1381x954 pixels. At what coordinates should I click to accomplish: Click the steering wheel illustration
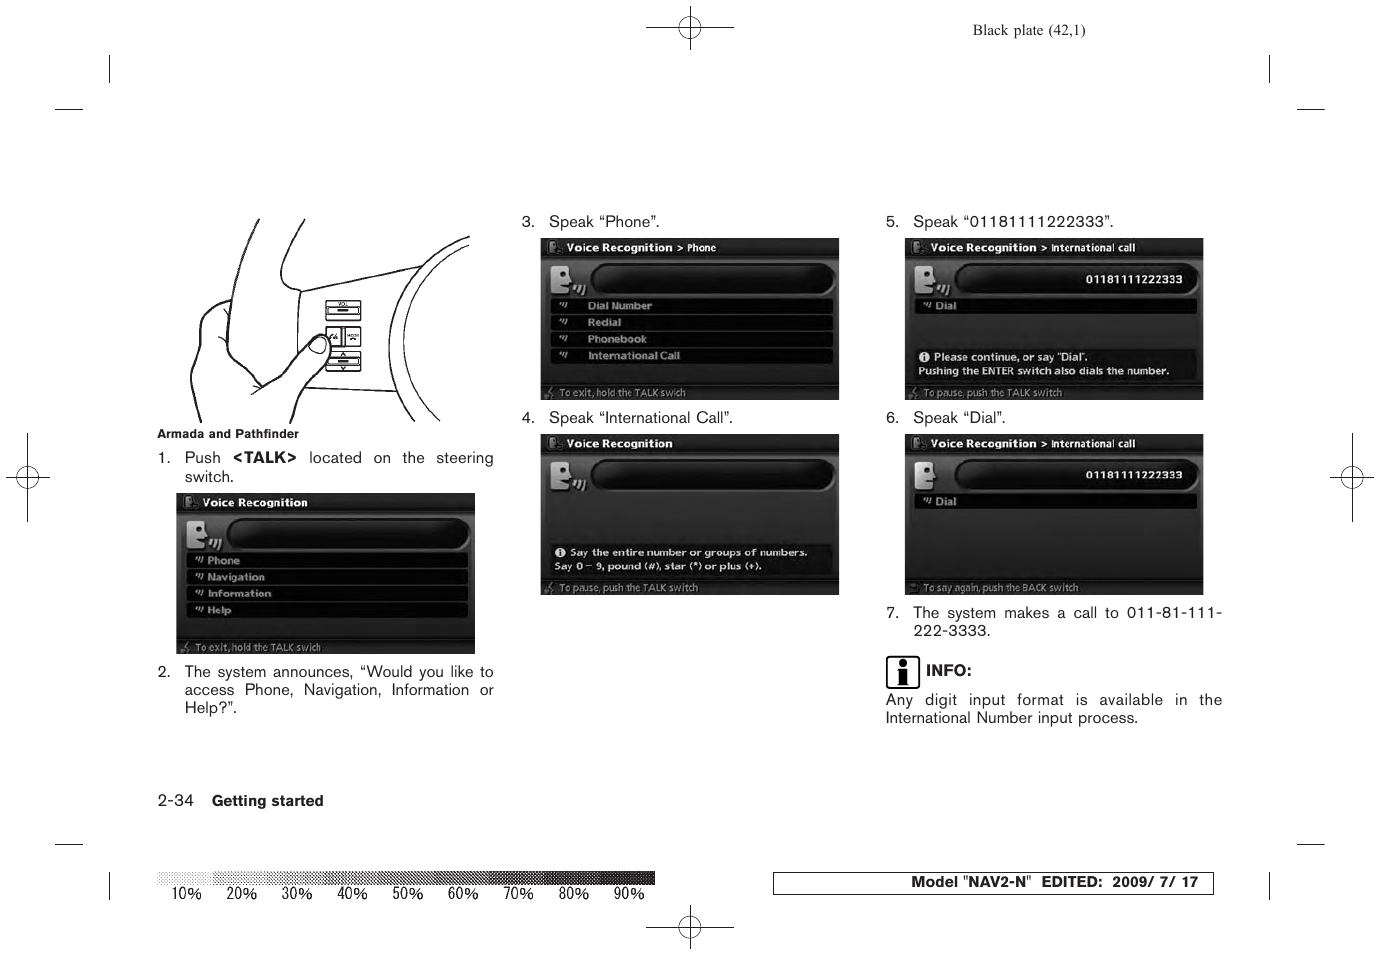click(x=330, y=321)
